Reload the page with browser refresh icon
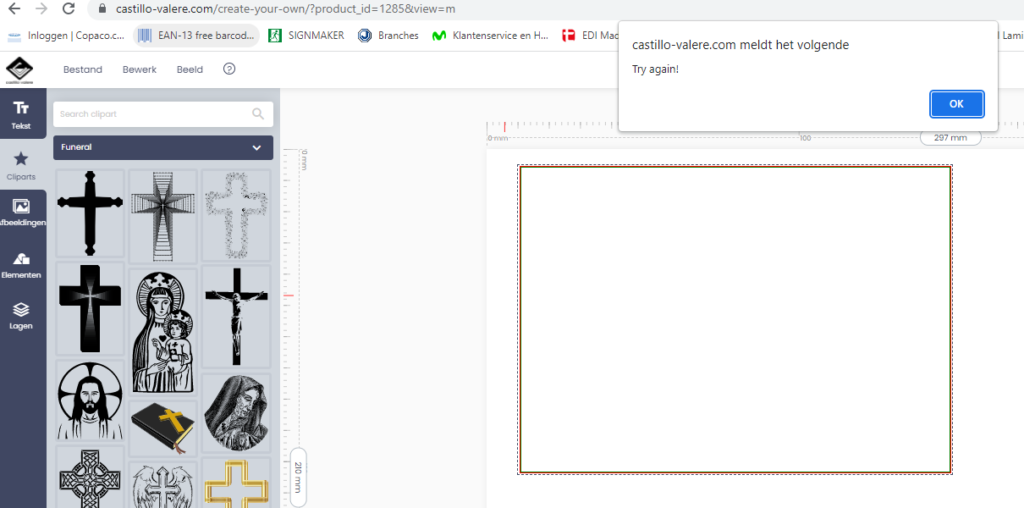 click(68, 8)
